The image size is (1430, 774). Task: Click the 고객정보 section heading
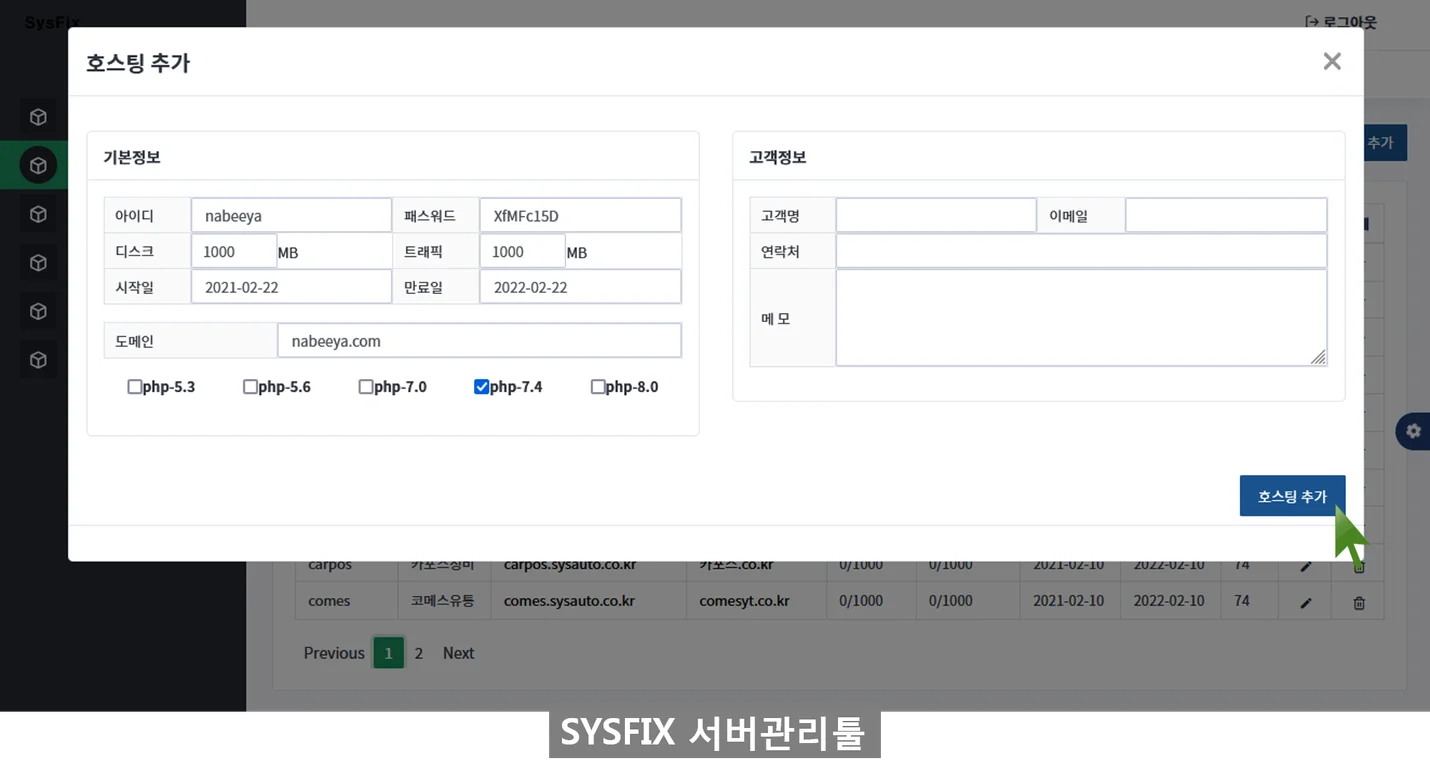[777, 157]
